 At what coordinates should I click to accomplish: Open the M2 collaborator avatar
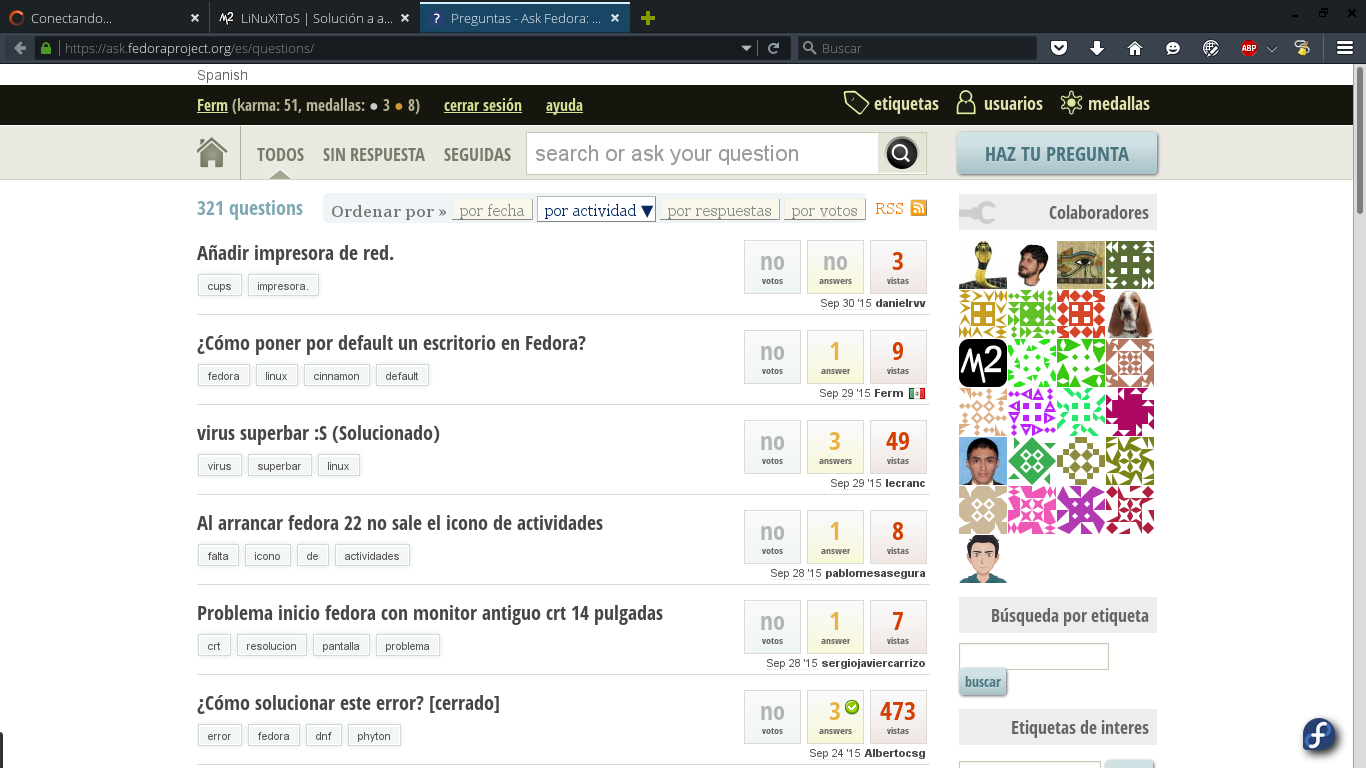983,363
